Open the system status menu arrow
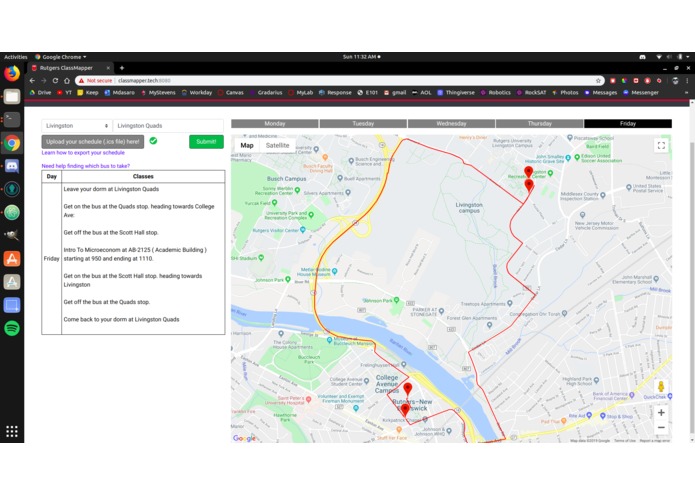Screen dimensions: 695x494 pyautogui.click(x=687, y=57)
